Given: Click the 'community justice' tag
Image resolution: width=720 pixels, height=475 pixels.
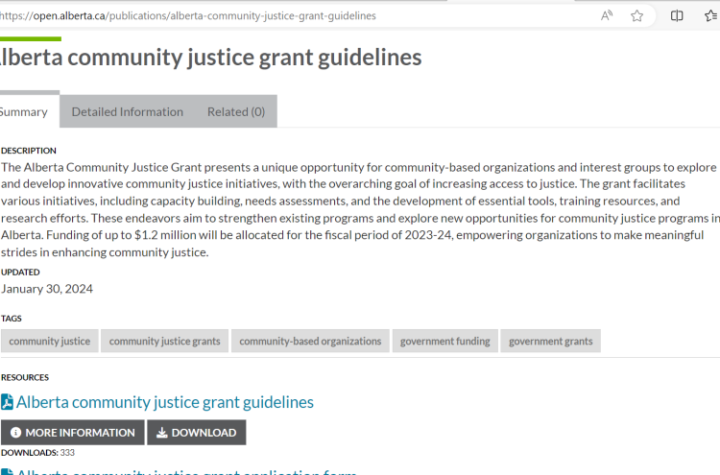Looking at the screenshot, I should click(49, 341).
